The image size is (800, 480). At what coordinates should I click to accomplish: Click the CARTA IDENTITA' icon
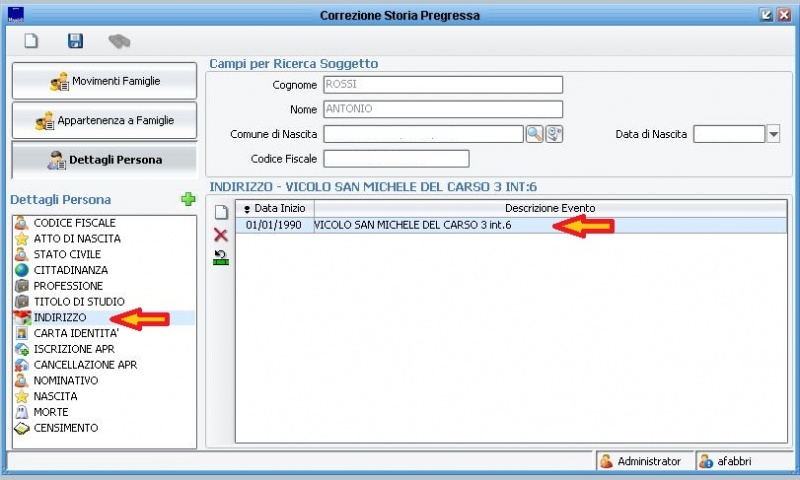(21, 333)
